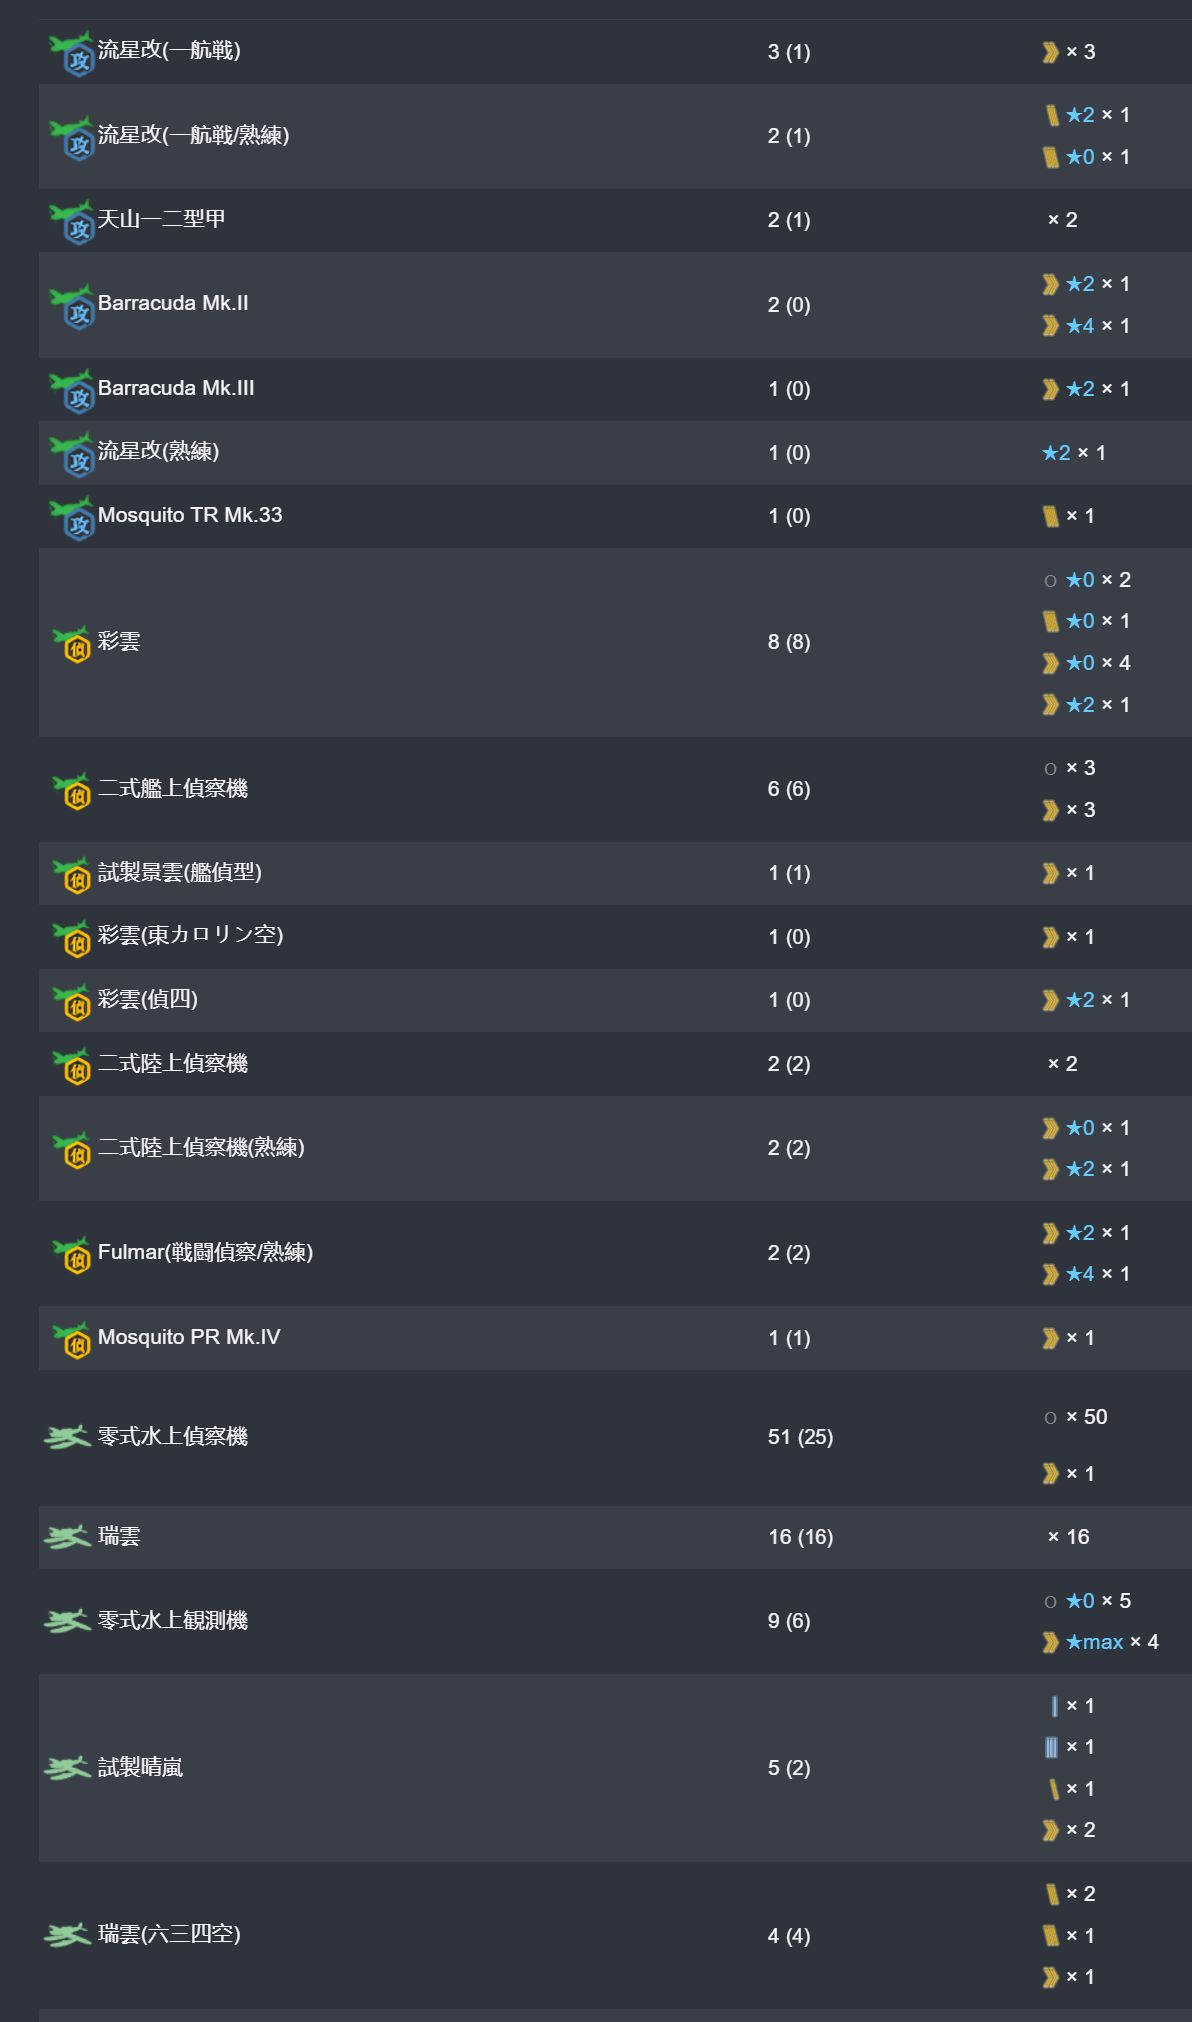Viewport: 1192px width, 2022px height.
Task: Click the yellow recon icon next to 彩雲
Action: pos(72,643)
